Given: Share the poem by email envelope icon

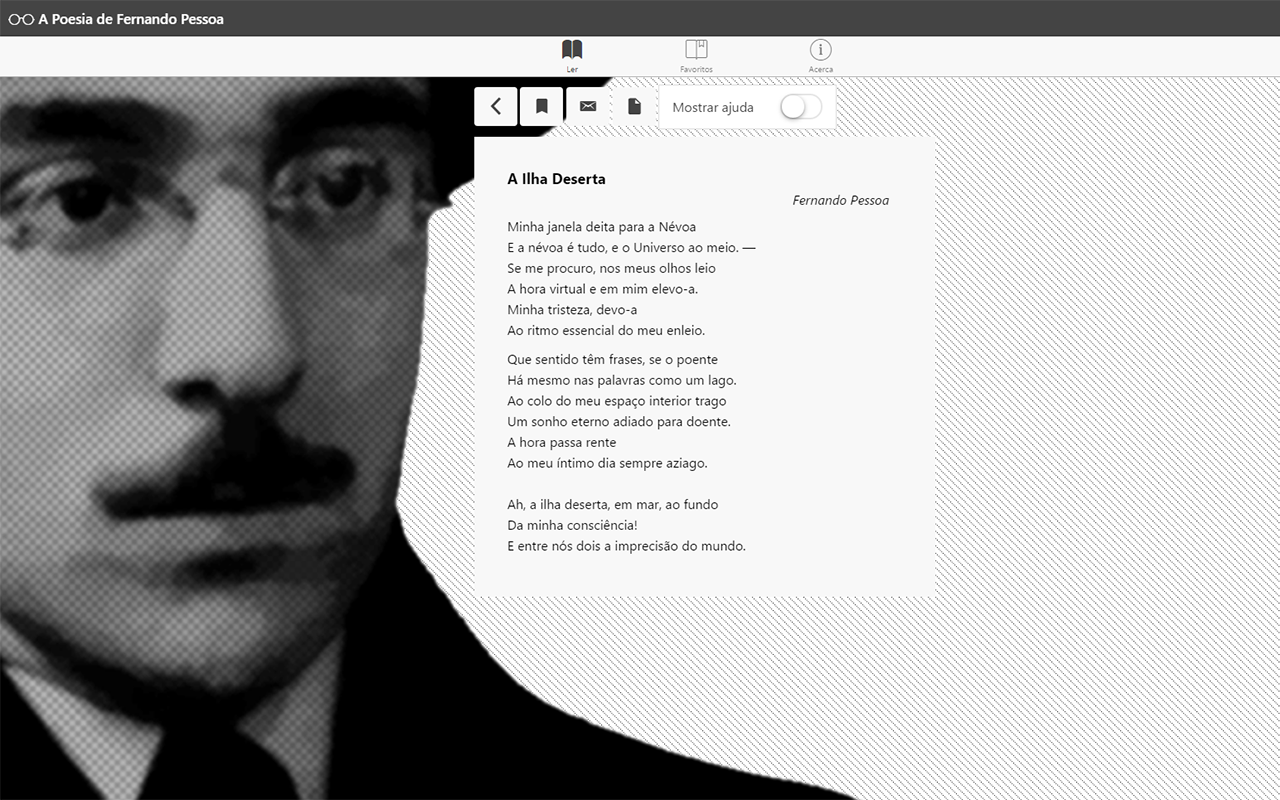Looking at the screenshot, I should click(x=588, y=106).
